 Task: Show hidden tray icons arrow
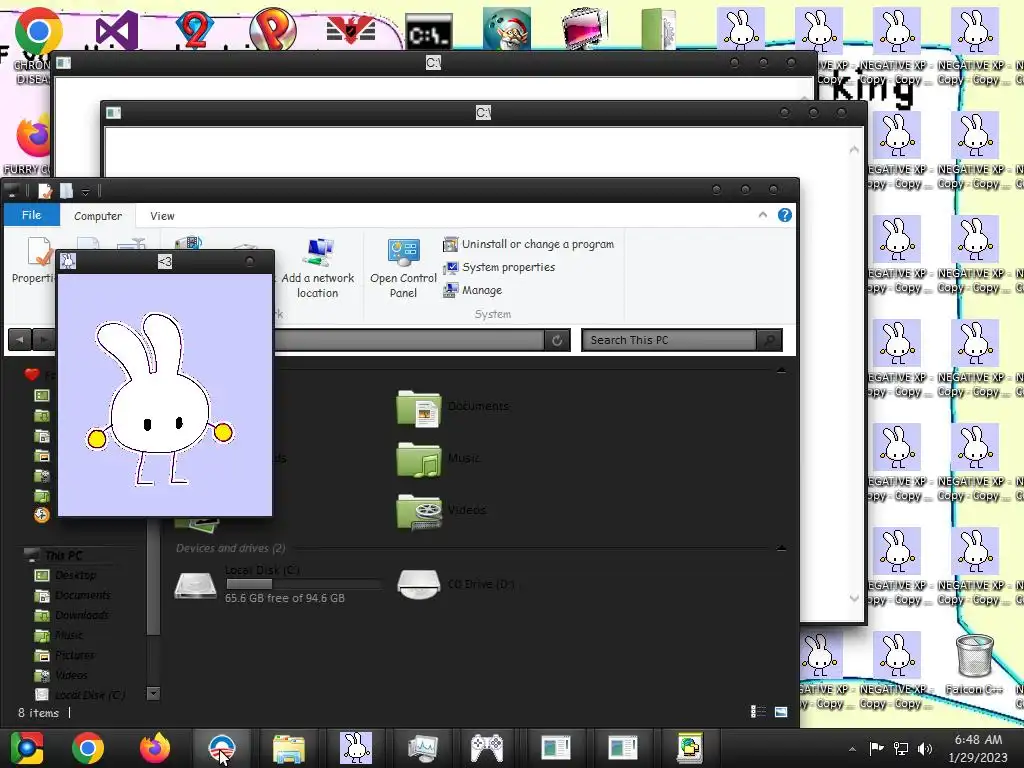click(852, 749)
